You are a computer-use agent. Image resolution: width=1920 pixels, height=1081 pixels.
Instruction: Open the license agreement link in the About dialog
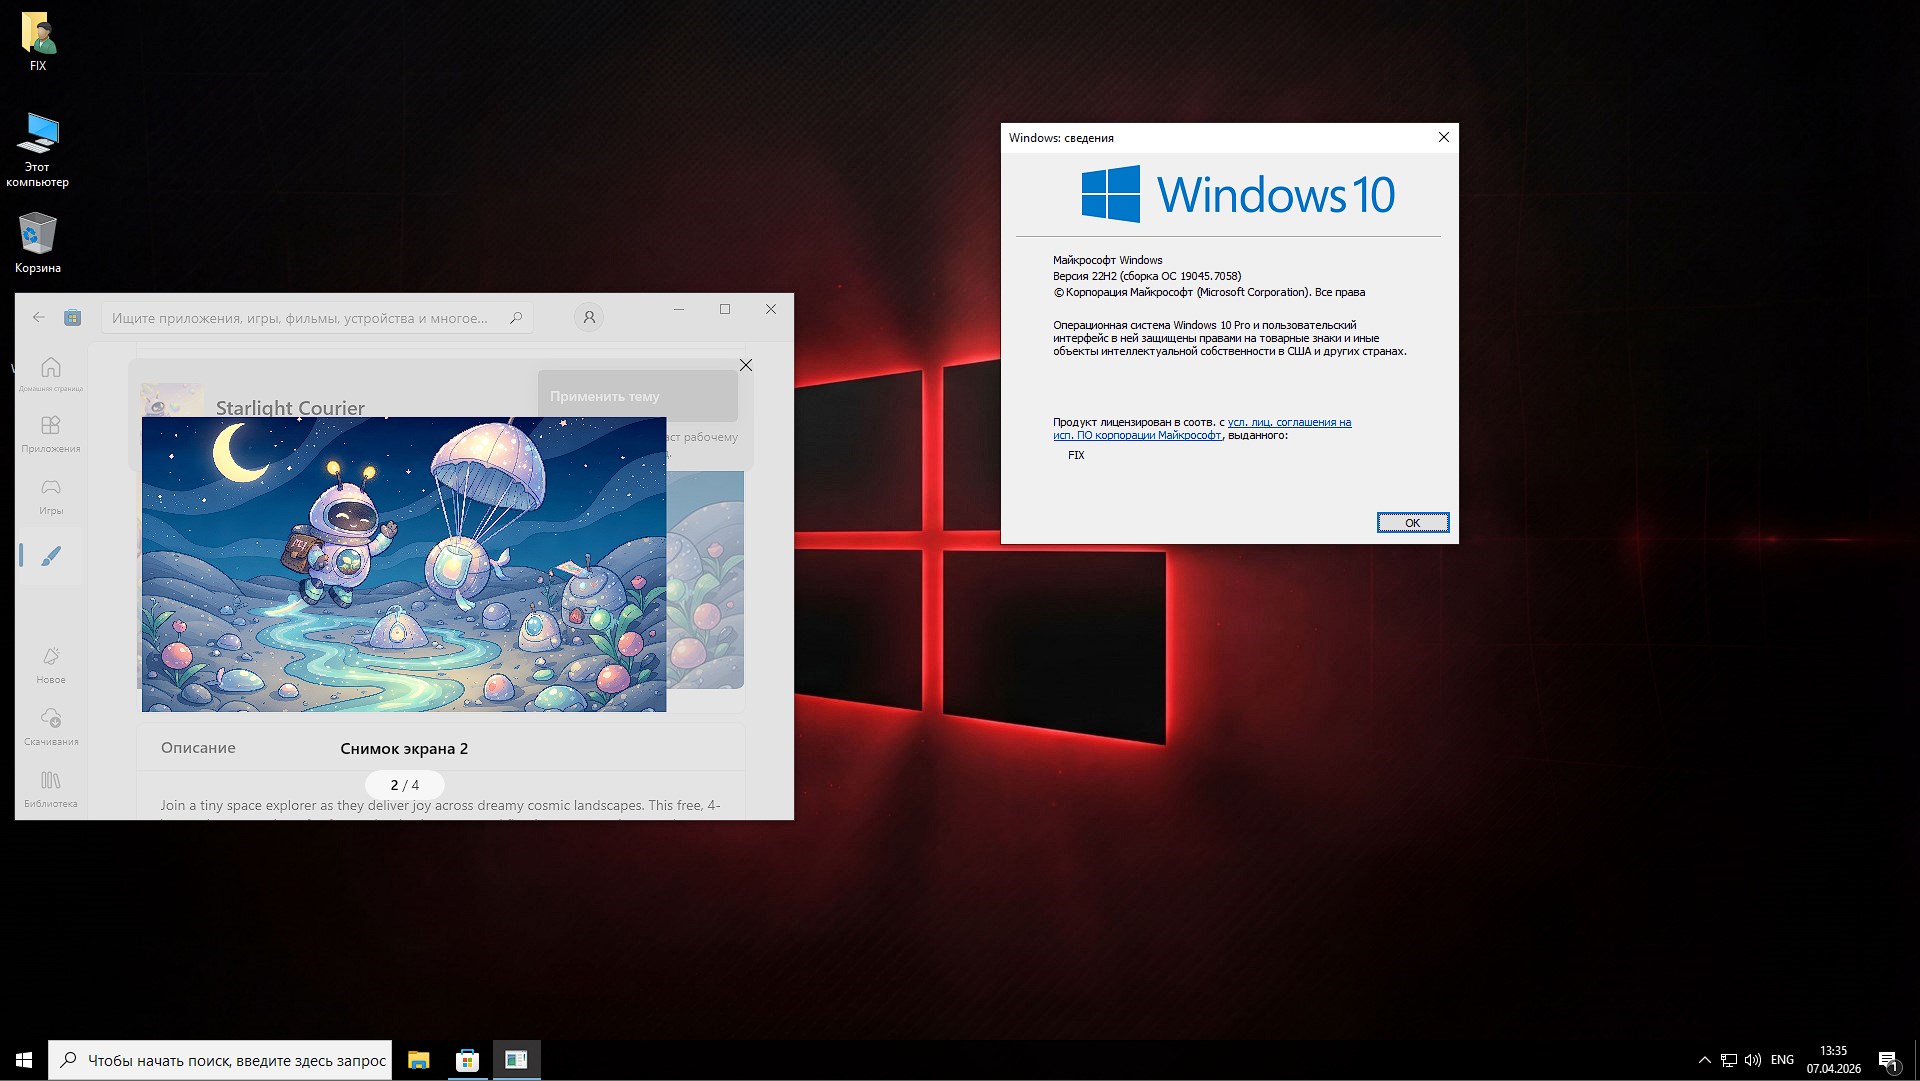(1288, 422)
